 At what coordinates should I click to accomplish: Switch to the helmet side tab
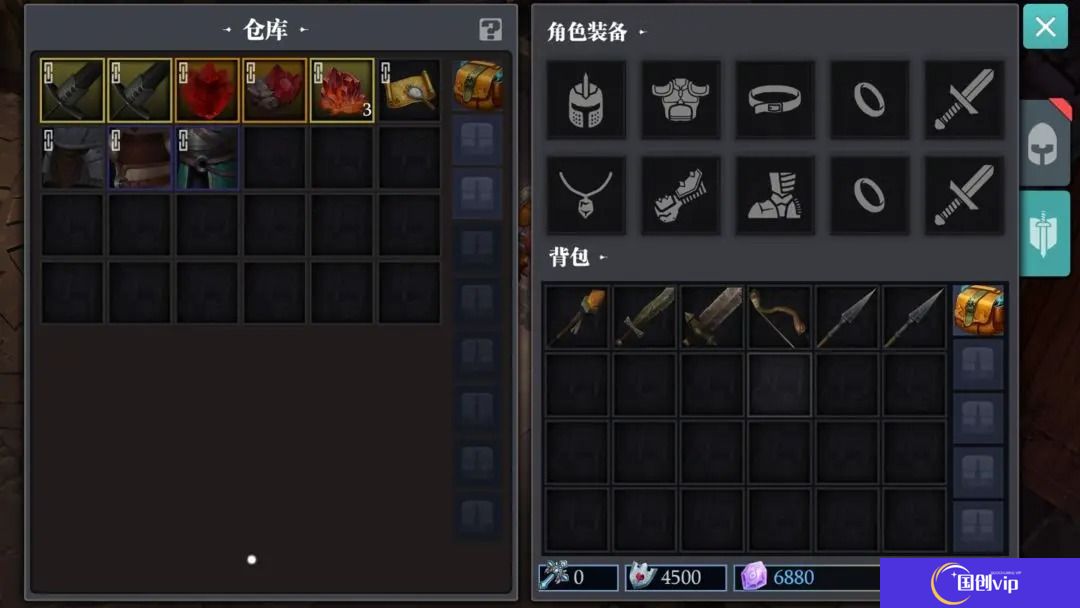tap(1043, 143)
